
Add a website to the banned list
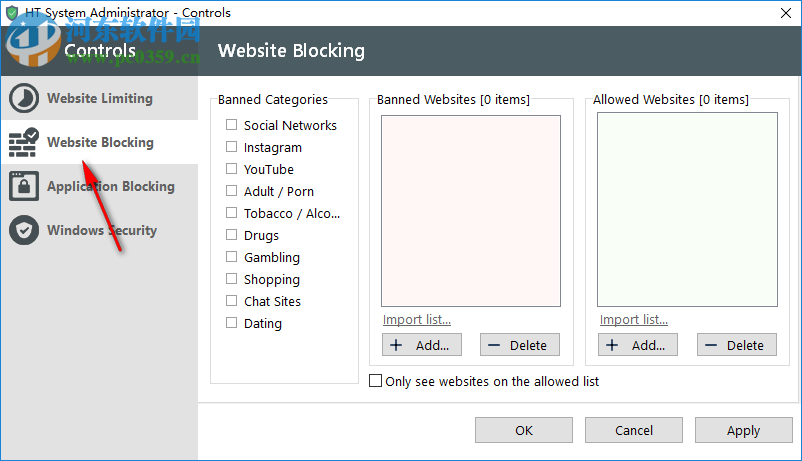pyautogui.click(x=421, y=345)
